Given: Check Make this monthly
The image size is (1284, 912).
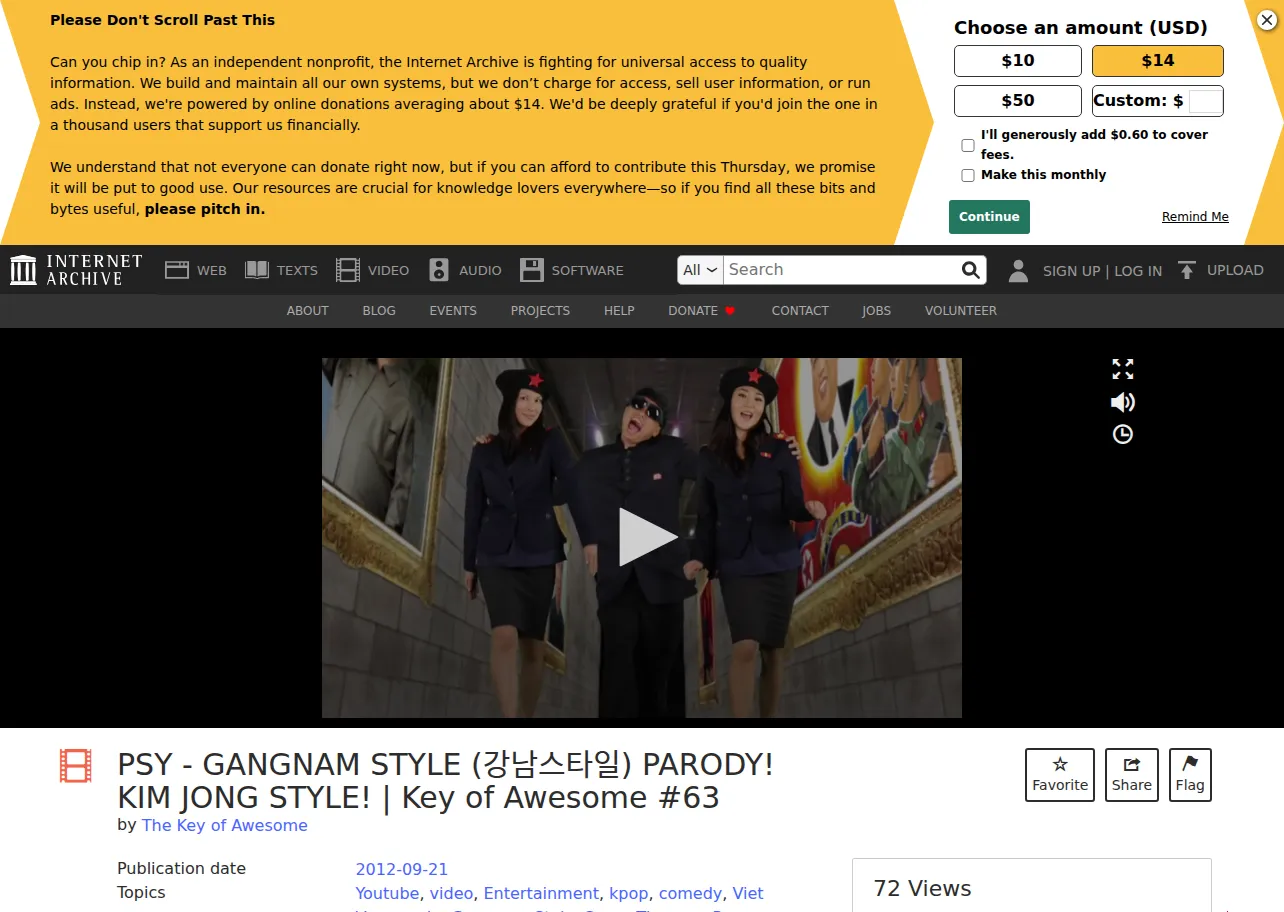Looking at the screenshot, I should click(968, 175).
